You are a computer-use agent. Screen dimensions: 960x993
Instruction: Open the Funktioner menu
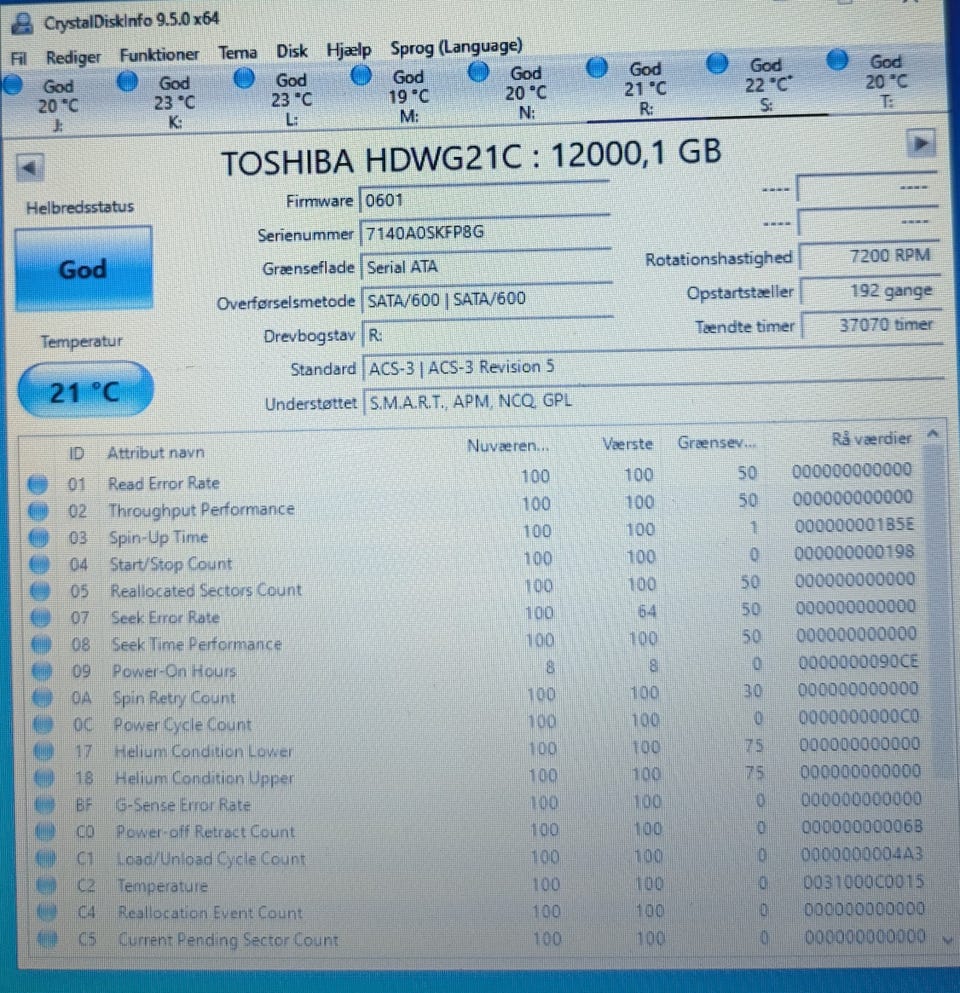tap(159, 54)
